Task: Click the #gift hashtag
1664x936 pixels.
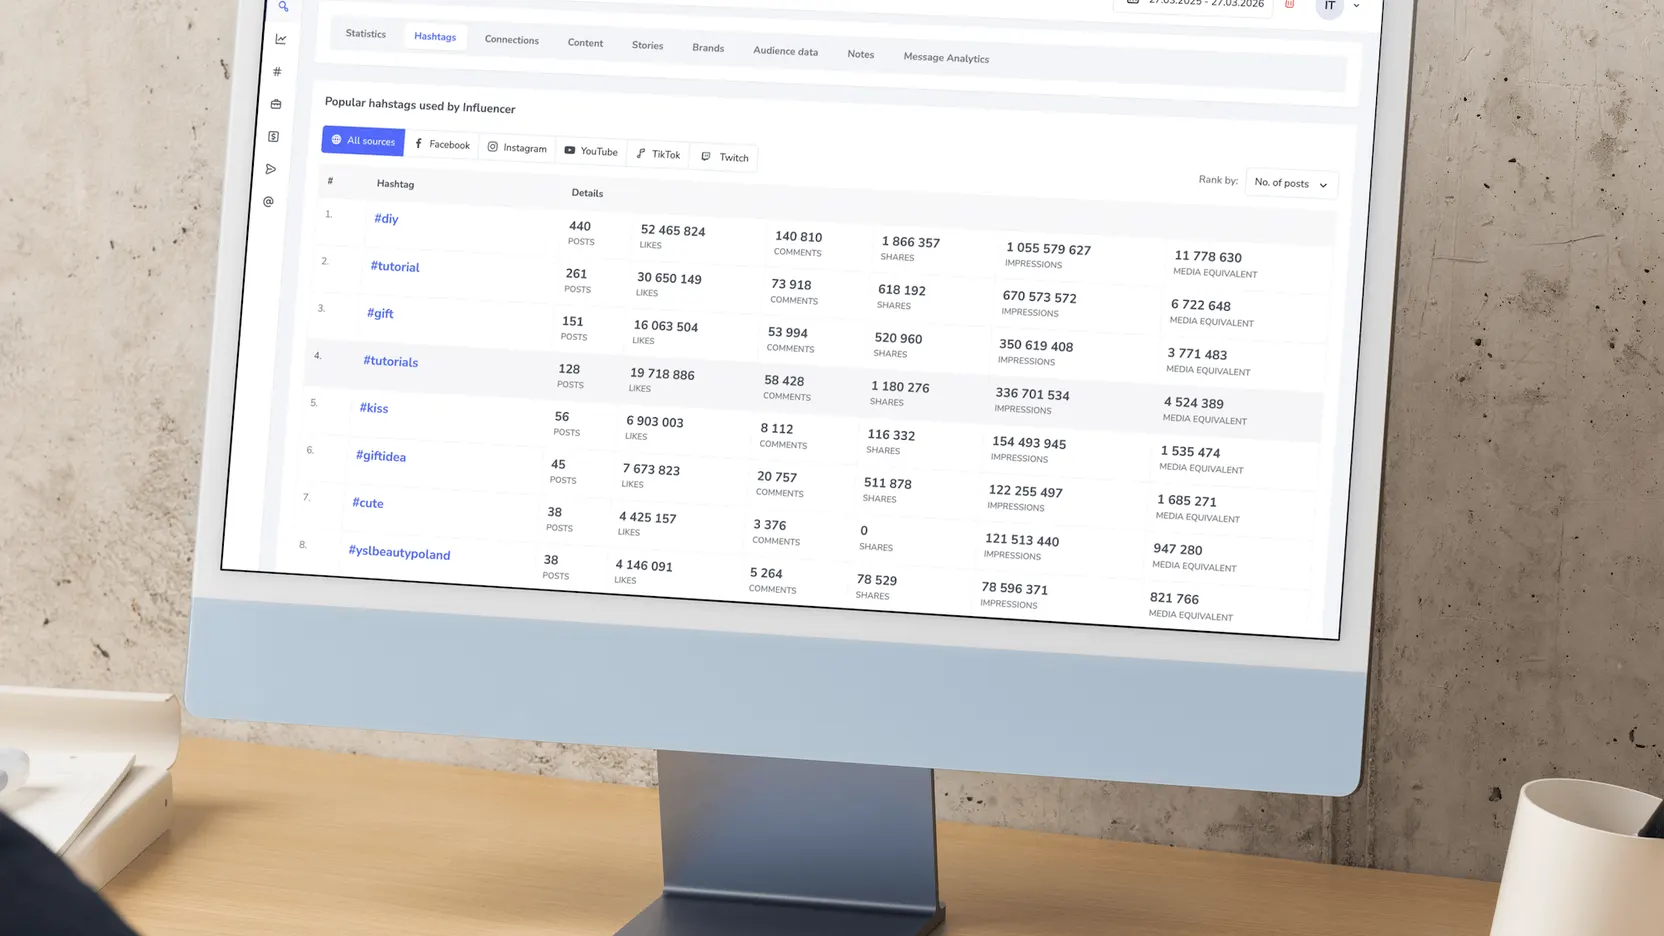Action: (x=380, y=313)
